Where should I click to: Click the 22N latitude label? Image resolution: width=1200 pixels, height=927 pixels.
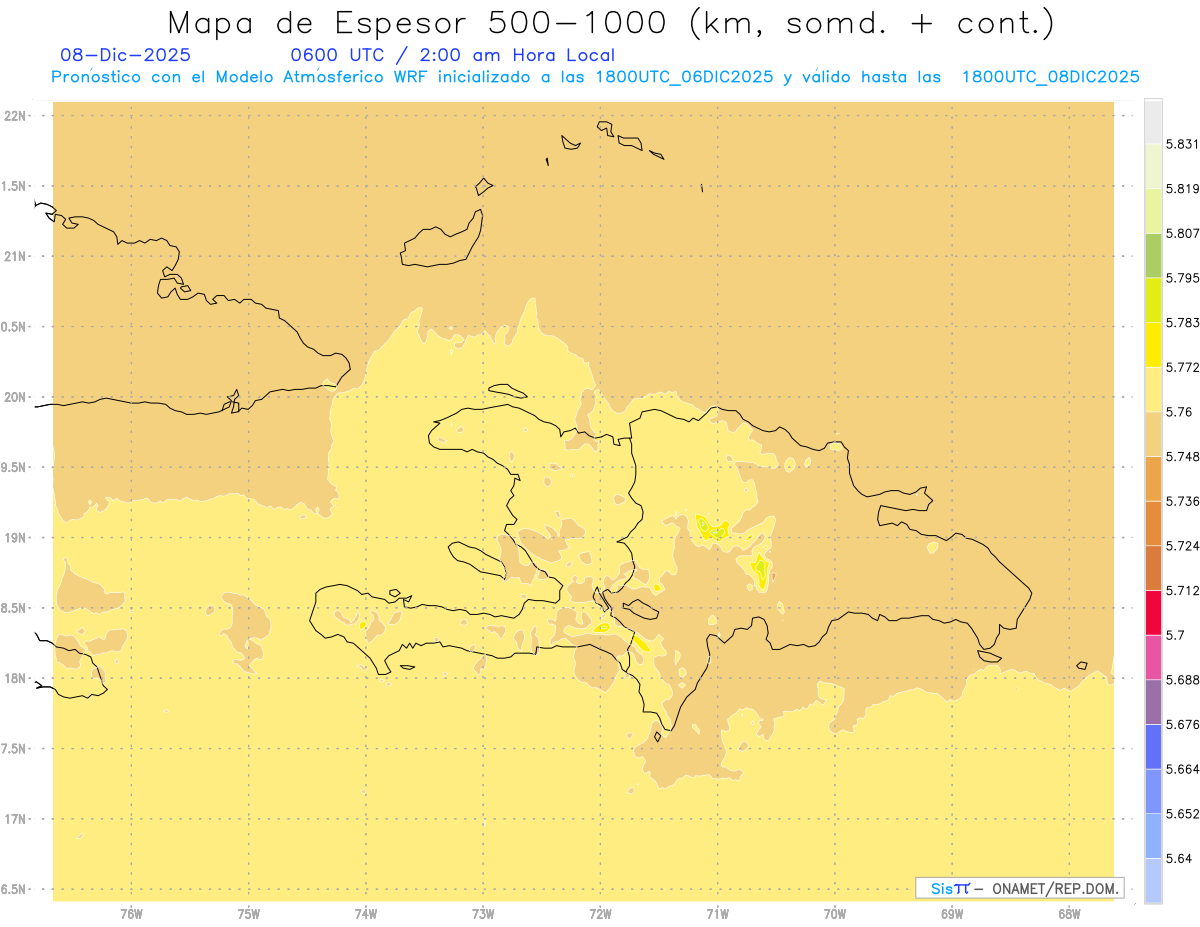(17, 116)
